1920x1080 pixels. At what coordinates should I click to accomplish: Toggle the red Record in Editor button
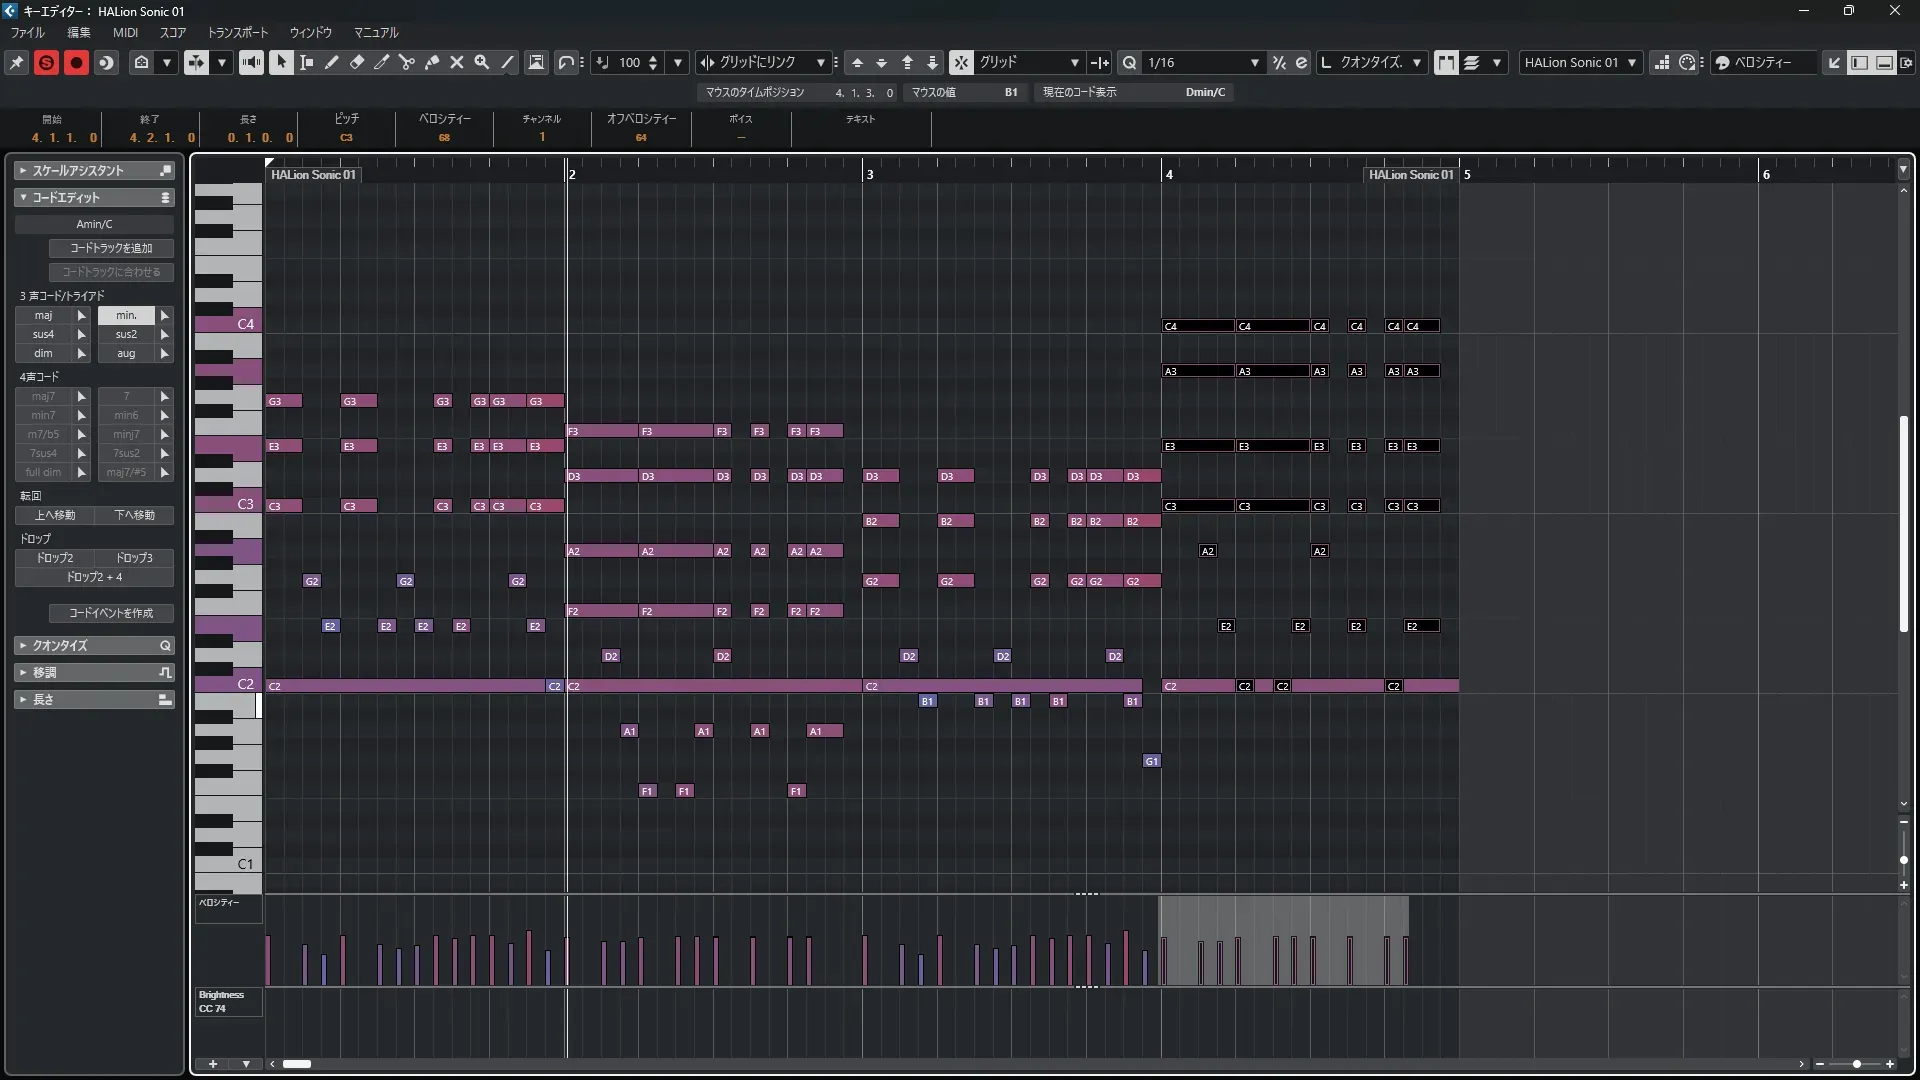tap(76, 62)
